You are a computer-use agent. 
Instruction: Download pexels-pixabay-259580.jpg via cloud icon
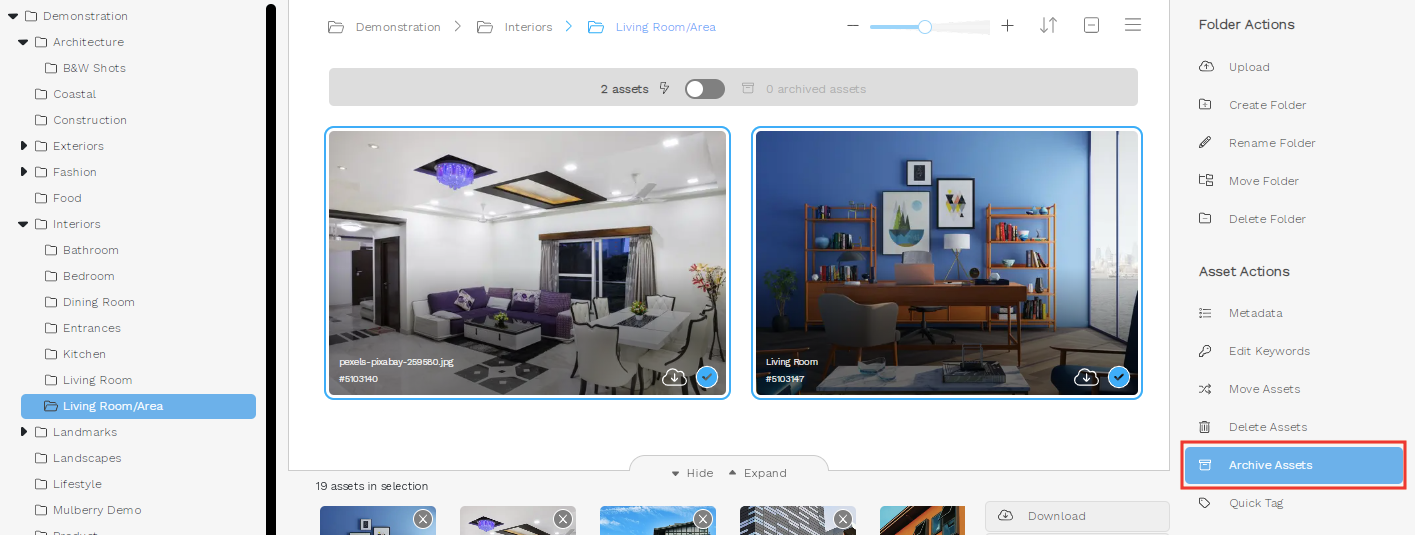coord(675,377)
